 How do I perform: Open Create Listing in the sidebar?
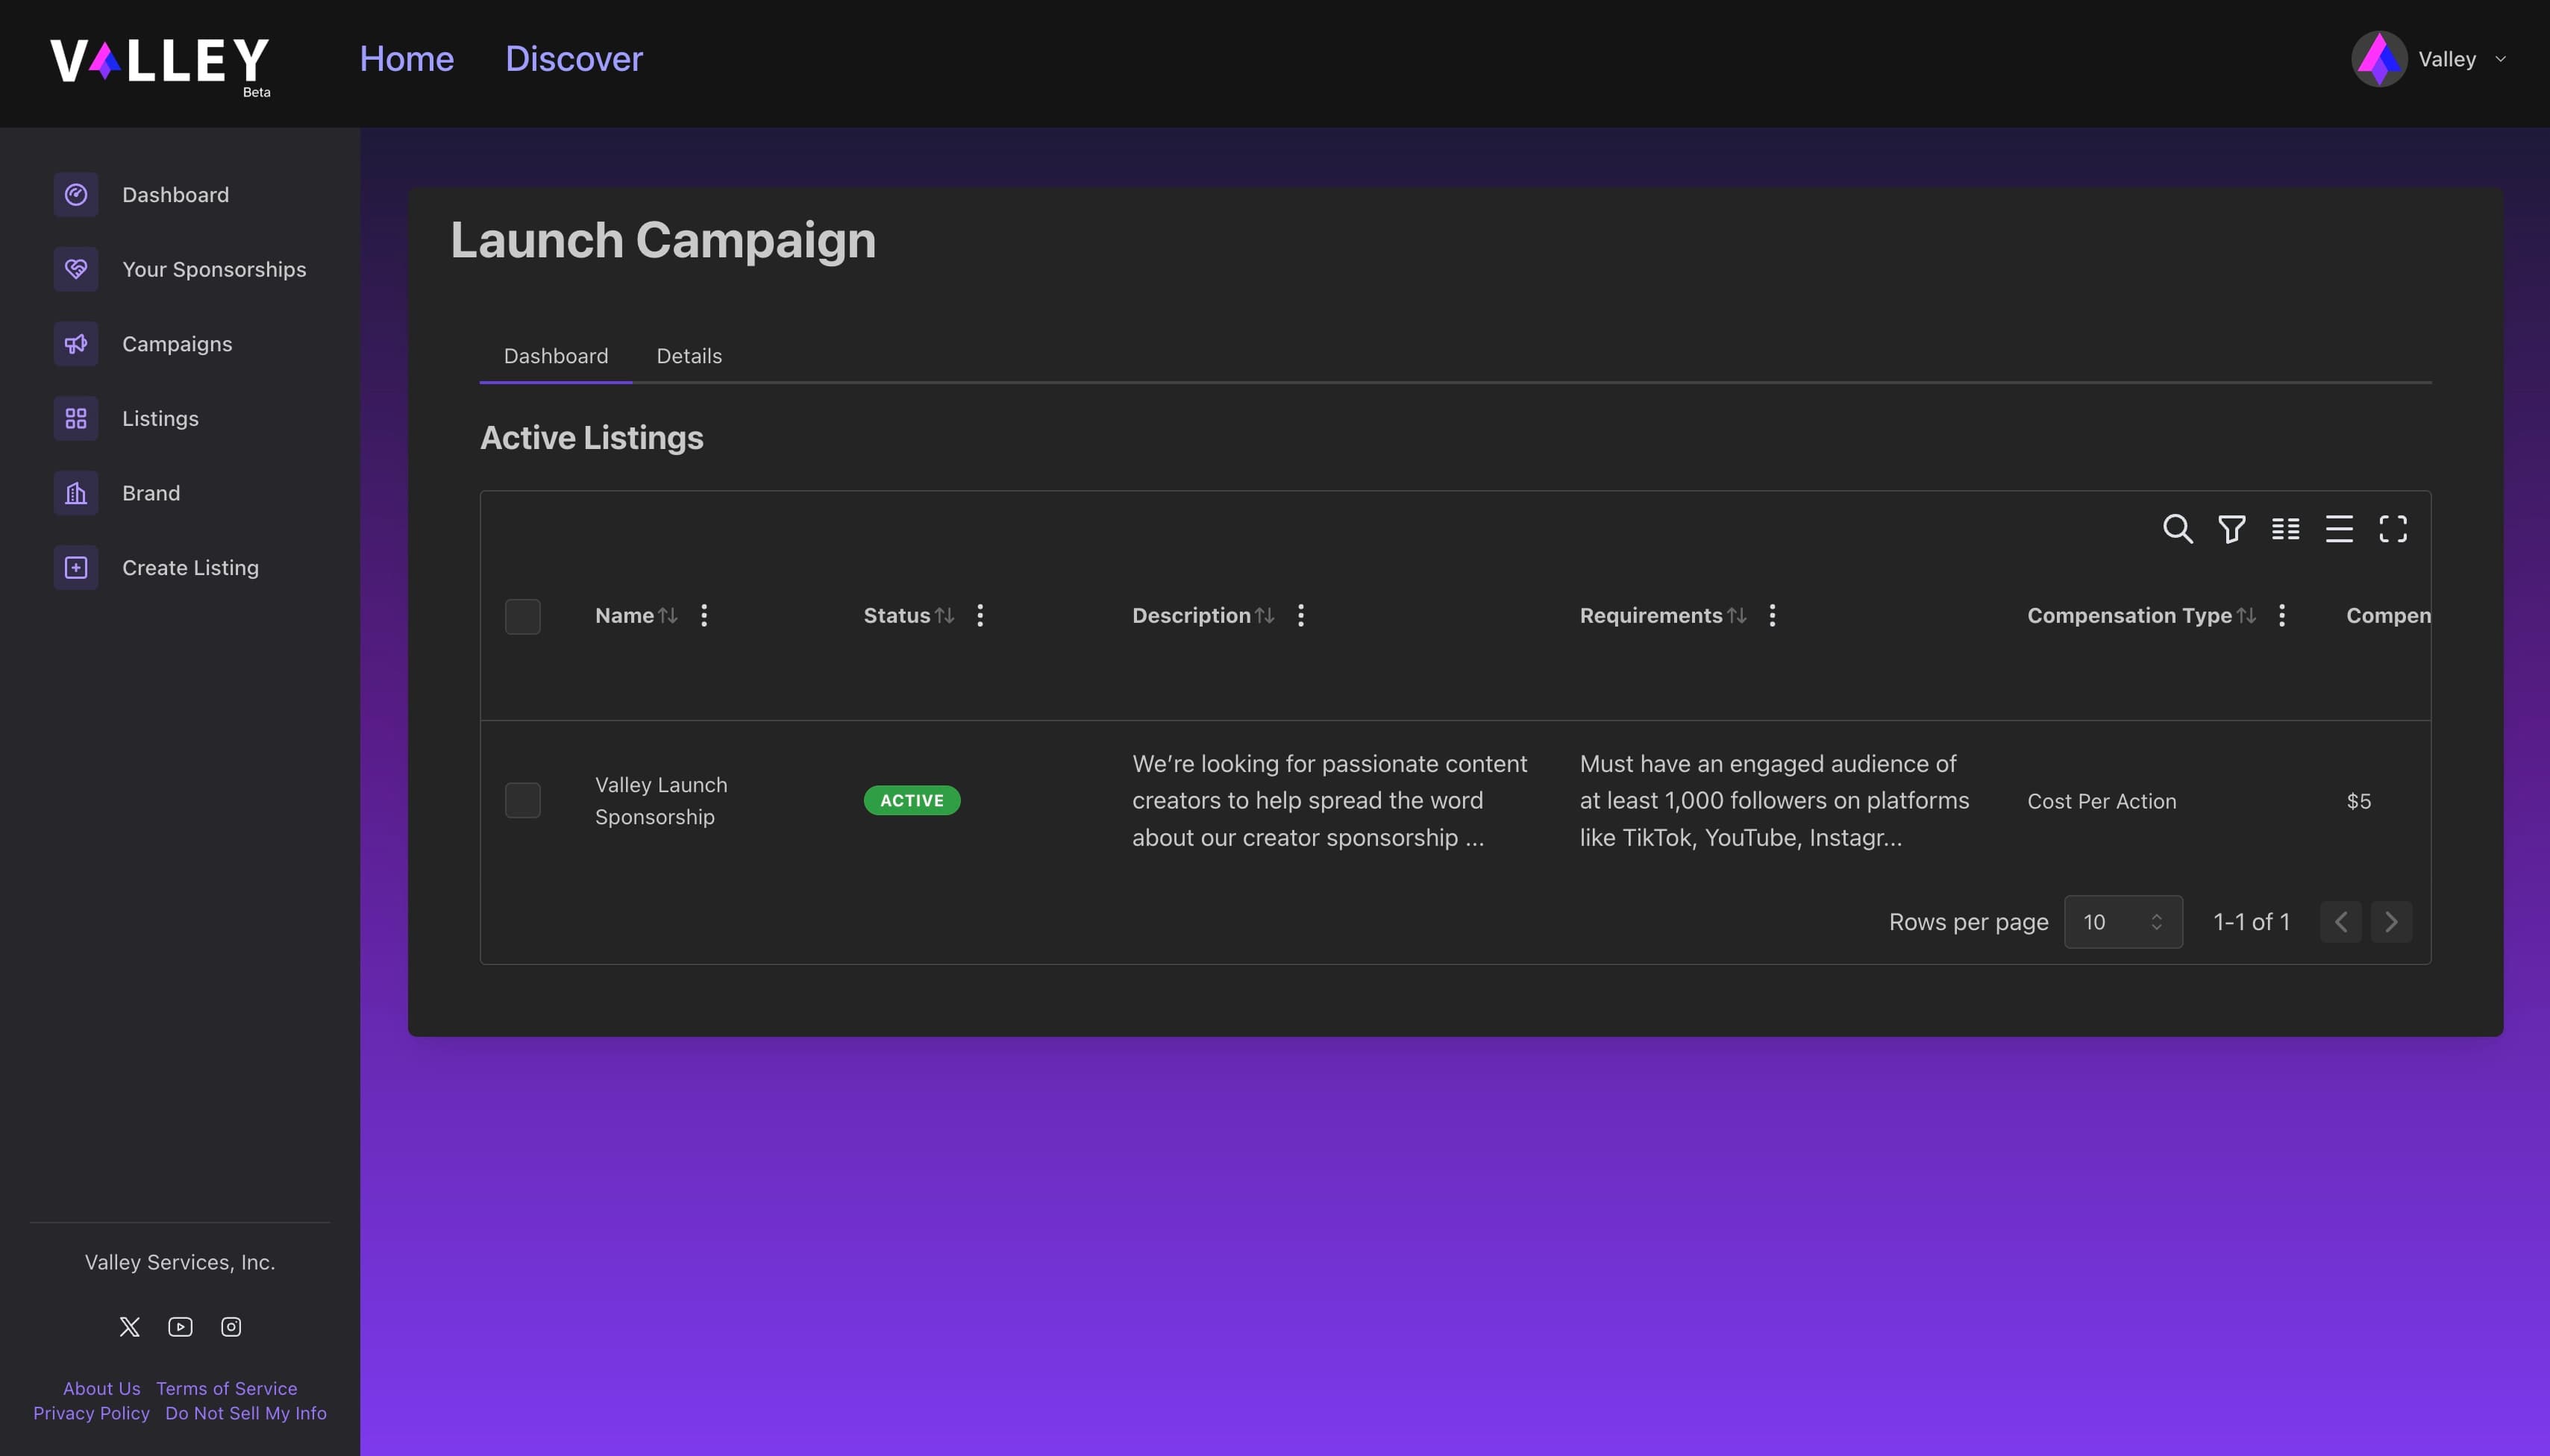[190, 568]
